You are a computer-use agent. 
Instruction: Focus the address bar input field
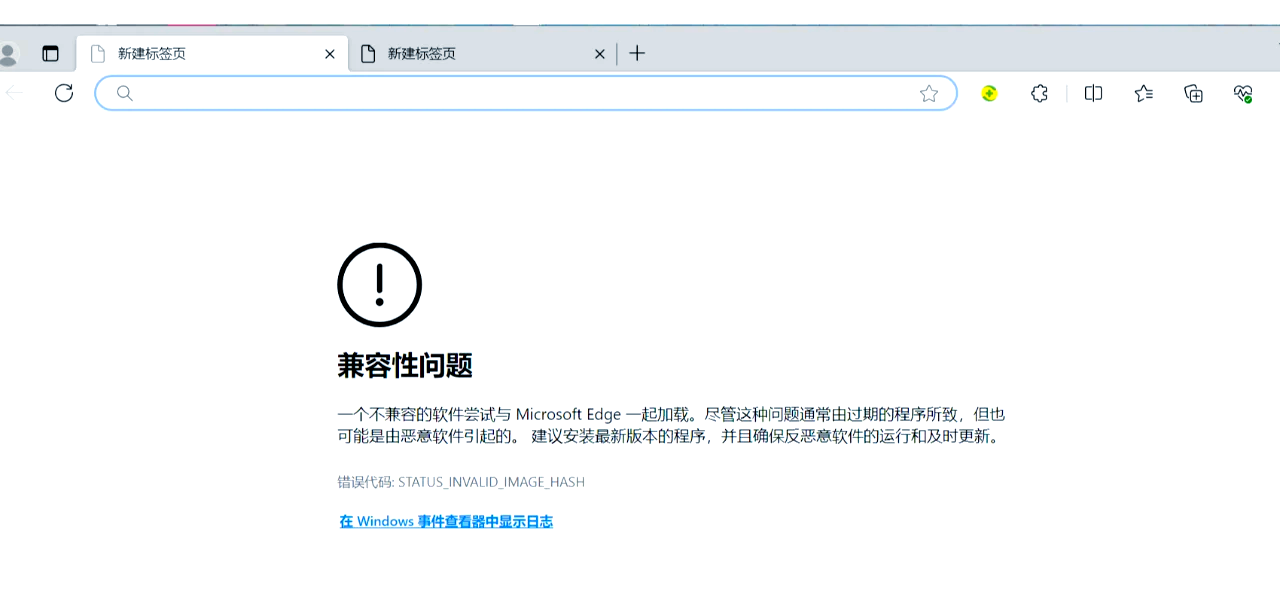point(526,93)
